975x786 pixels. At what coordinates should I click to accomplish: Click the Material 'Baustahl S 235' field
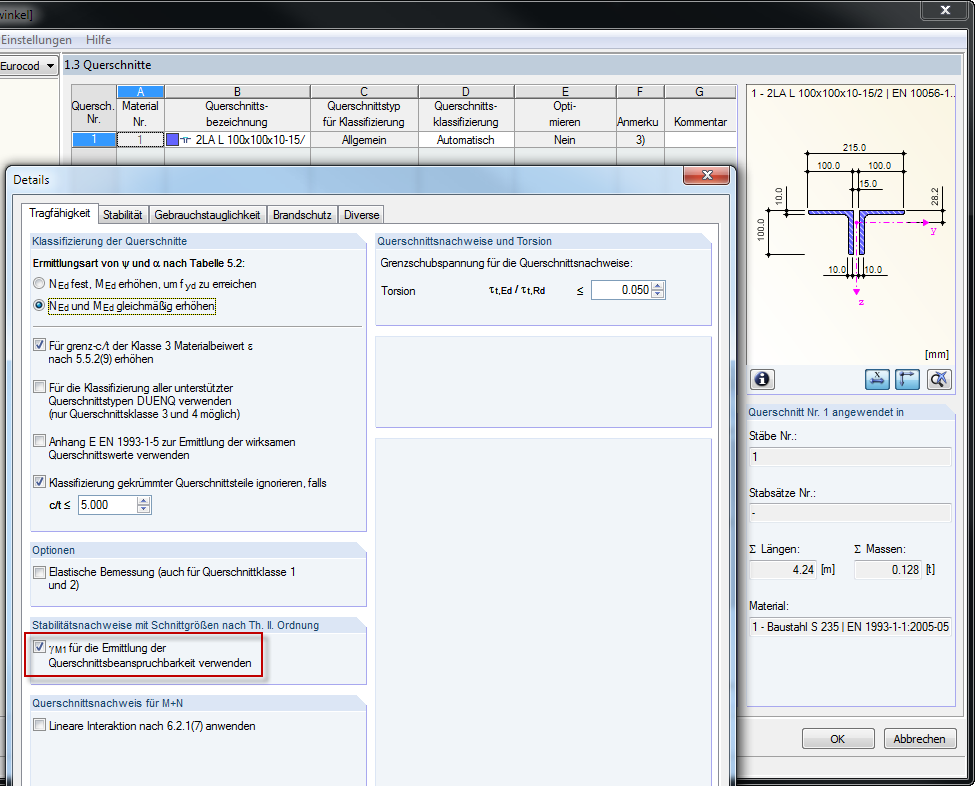[850, 627]
